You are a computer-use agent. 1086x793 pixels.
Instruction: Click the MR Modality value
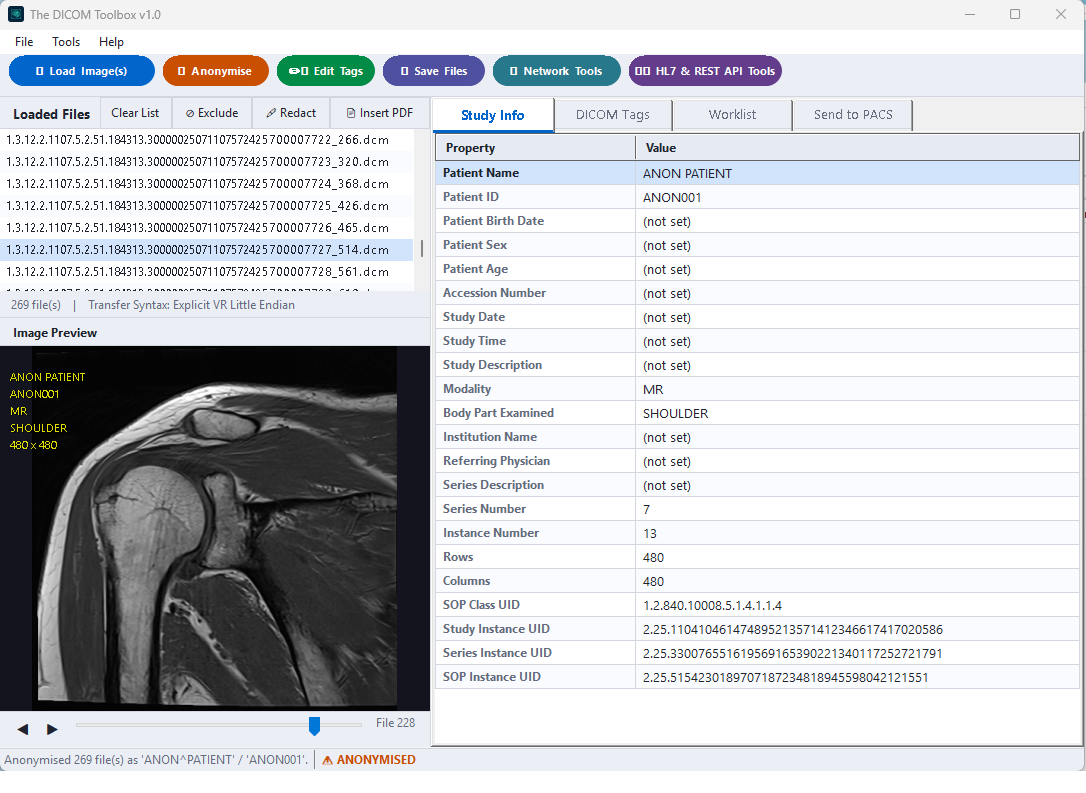(653, 389)
